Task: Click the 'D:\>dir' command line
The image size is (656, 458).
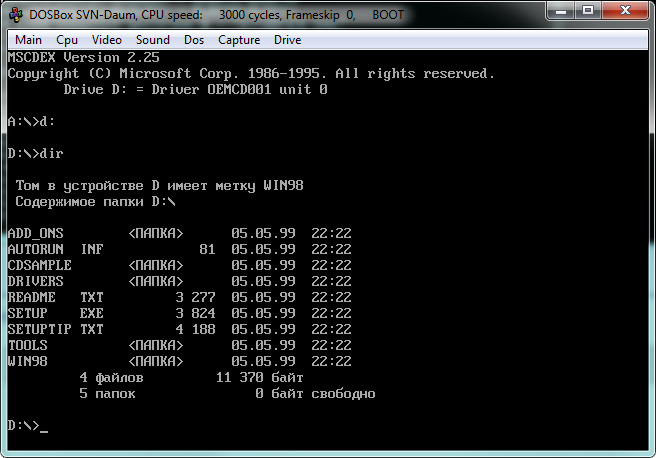Action: pyautogui.click(x=36, y=153)
